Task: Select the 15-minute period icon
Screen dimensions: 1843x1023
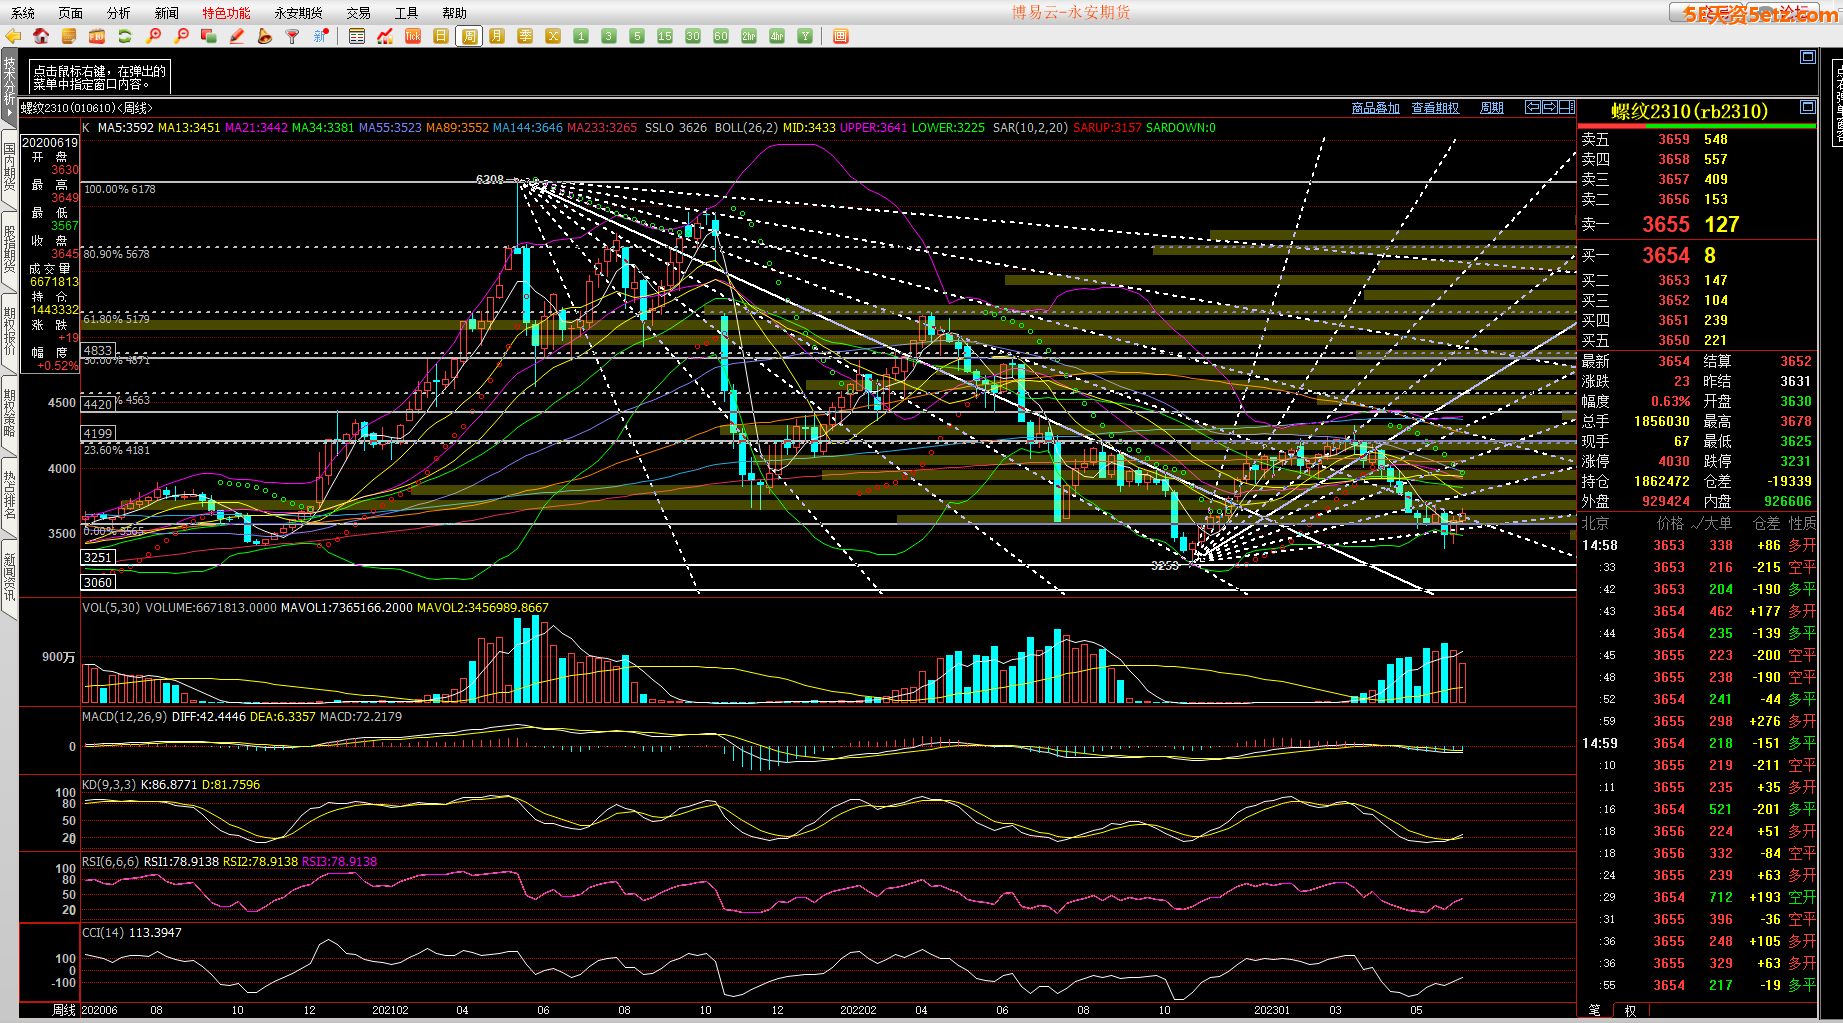Action: 665,36
